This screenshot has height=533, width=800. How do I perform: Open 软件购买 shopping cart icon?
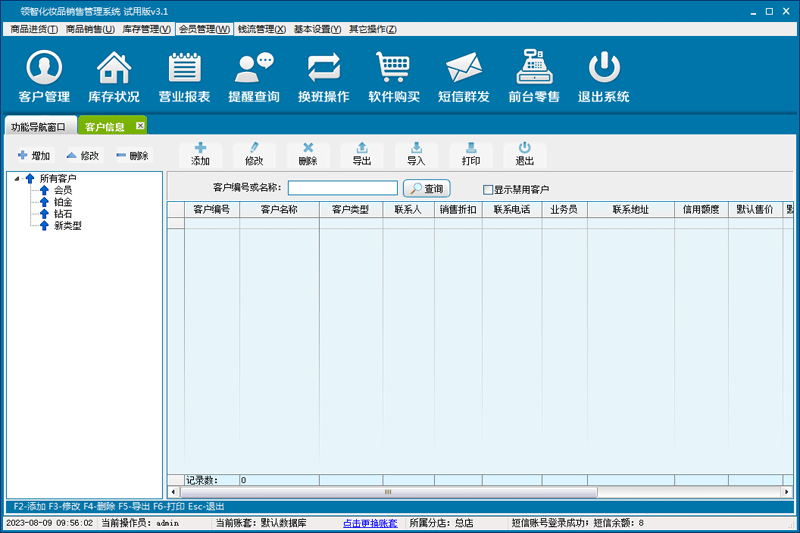point(394,76)
